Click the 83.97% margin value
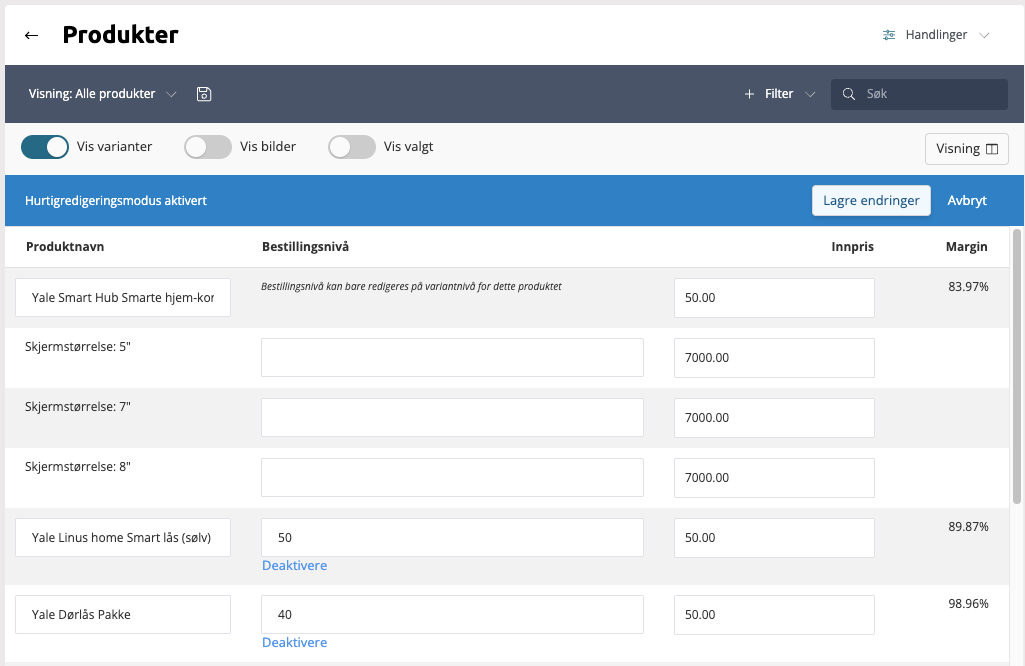 click(968, 286)
